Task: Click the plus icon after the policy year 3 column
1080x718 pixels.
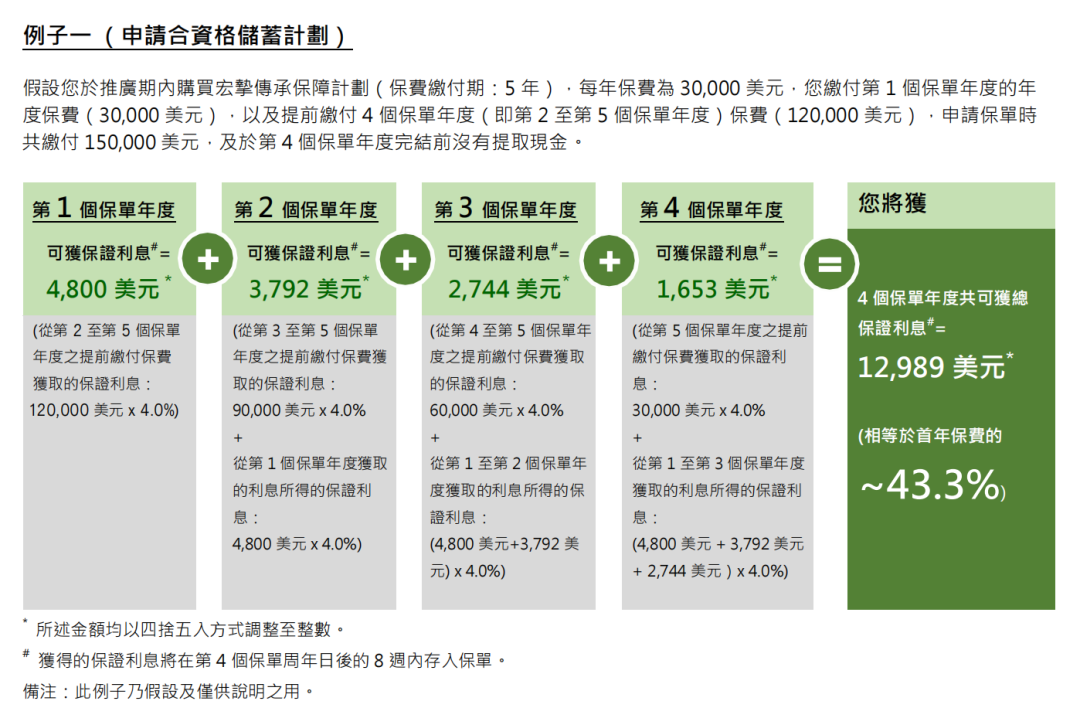Action: 609,261
